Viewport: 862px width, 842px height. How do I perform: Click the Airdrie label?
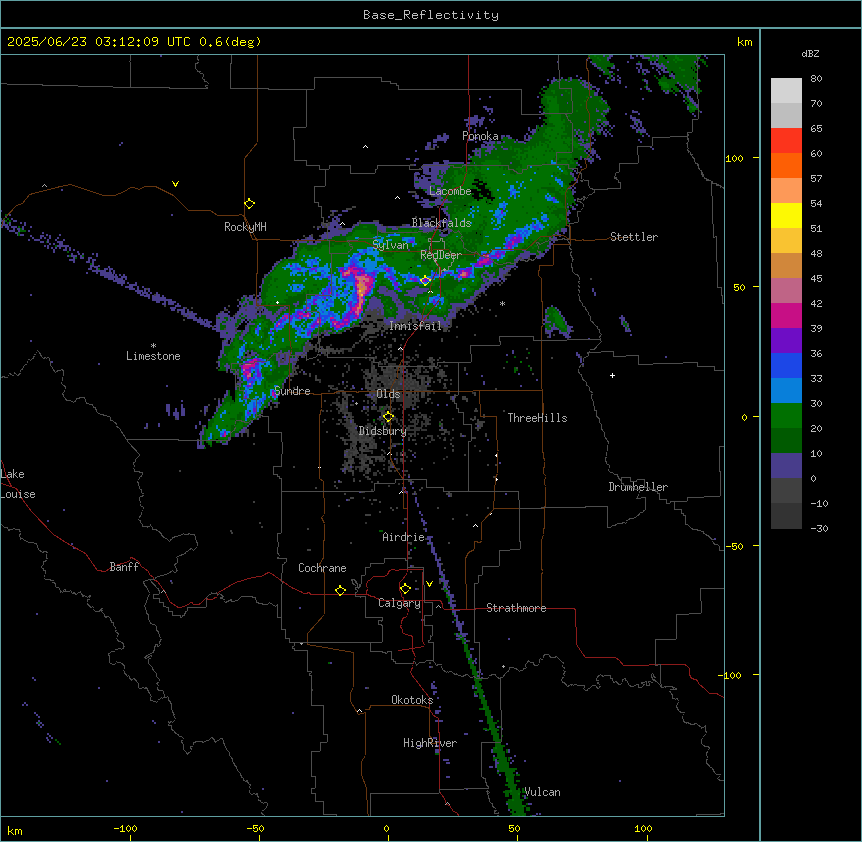tap(404, 537)
